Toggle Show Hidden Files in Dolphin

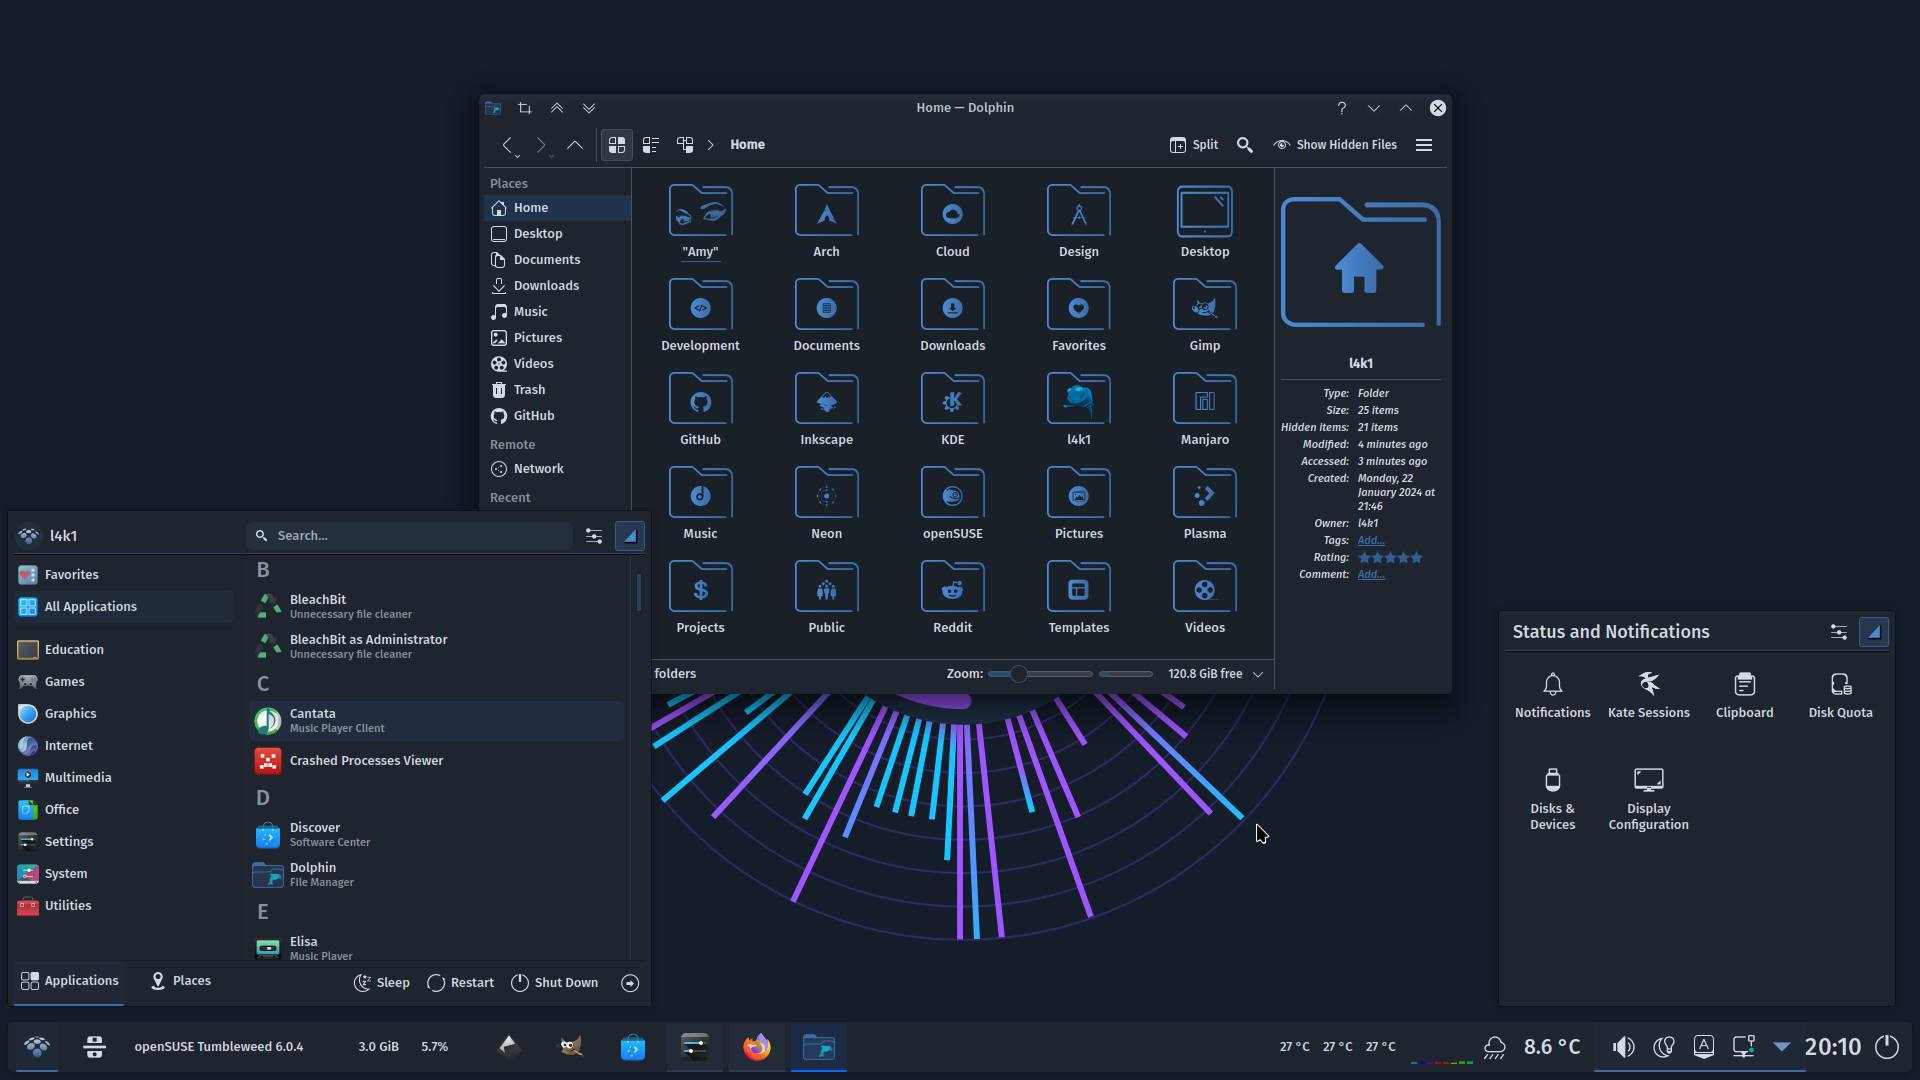click(1335, 145)
